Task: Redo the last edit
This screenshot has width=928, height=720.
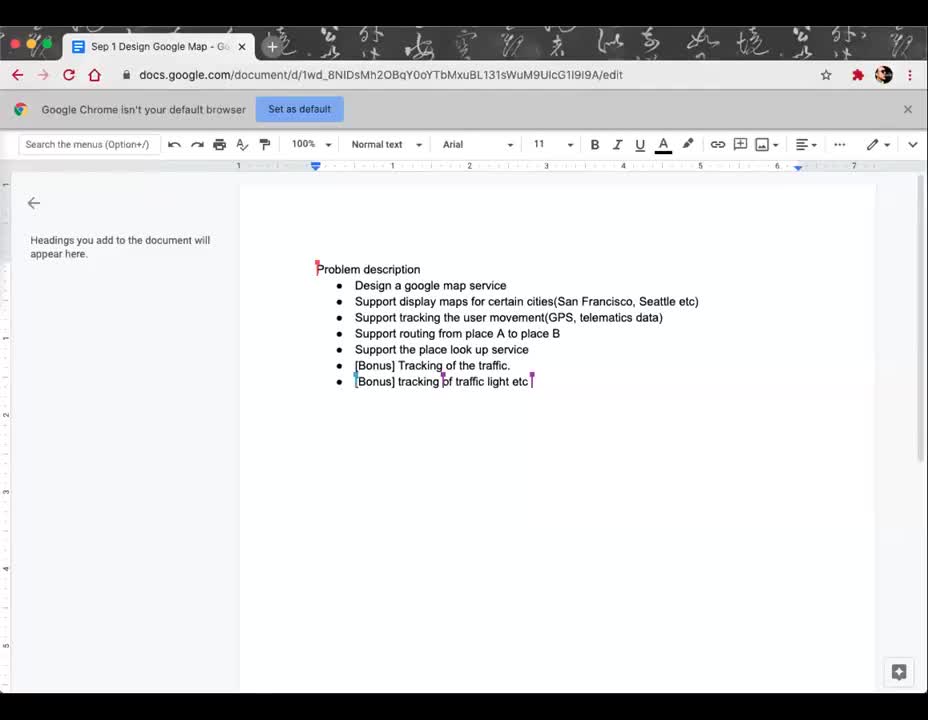Action: [197, 144]
